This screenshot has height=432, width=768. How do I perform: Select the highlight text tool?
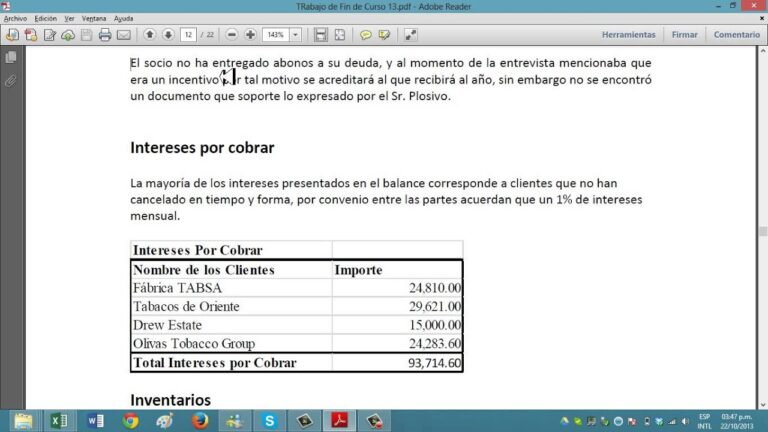(x=384, y=35)
